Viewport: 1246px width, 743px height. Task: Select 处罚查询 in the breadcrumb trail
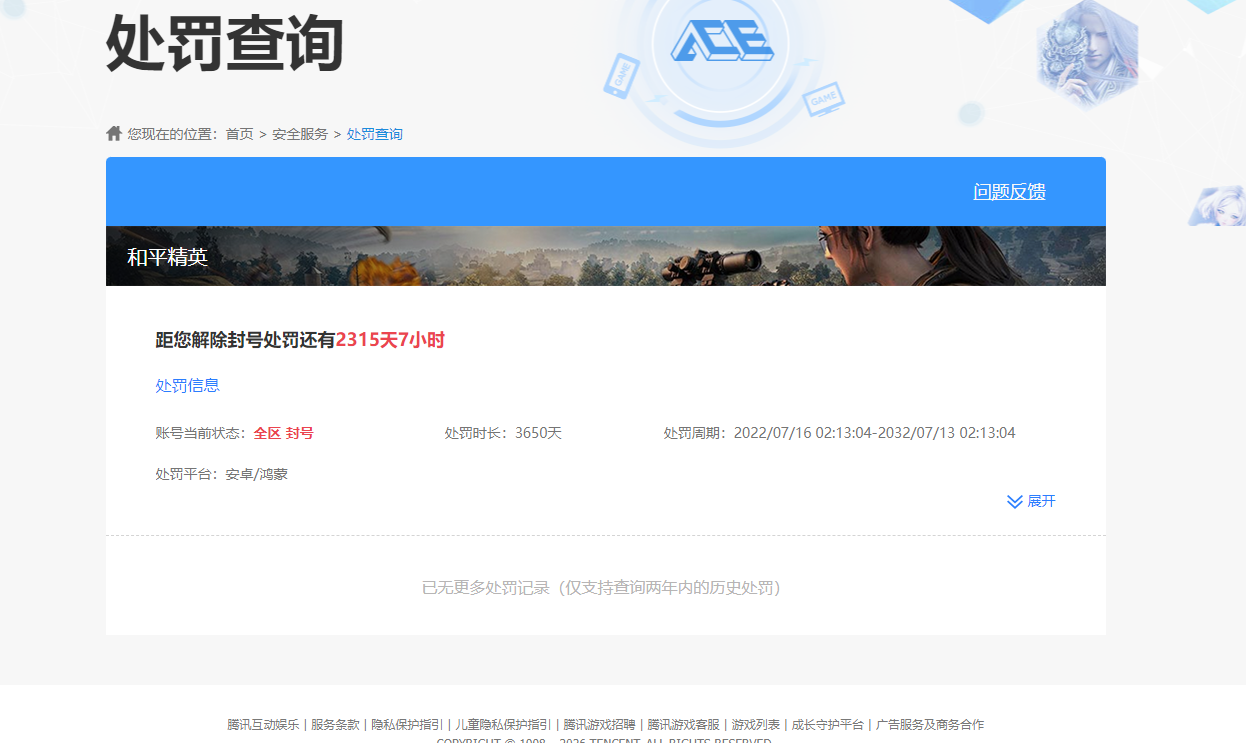tap(375, 133)
